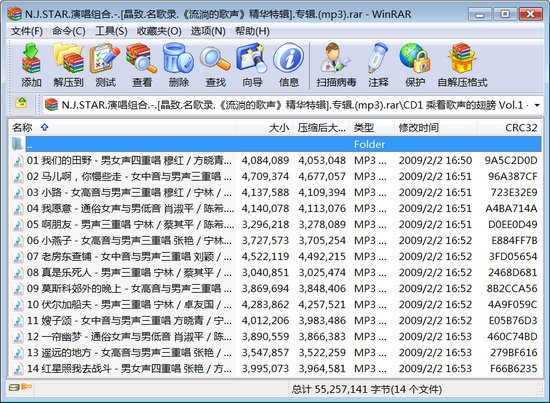Click status bar total 55,257,141 字节
The height and width of the screenshot is (403, 550).
(x=366, y=389)
